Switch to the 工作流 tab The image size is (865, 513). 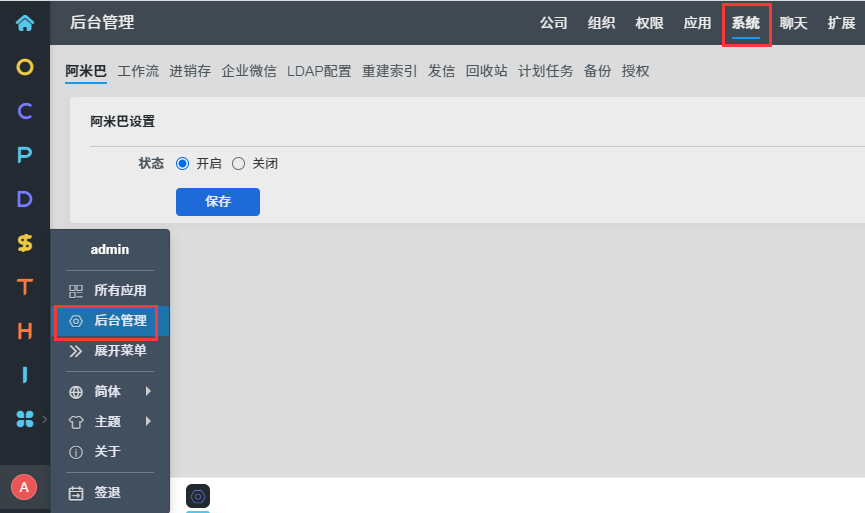click(x=138, y=71)
